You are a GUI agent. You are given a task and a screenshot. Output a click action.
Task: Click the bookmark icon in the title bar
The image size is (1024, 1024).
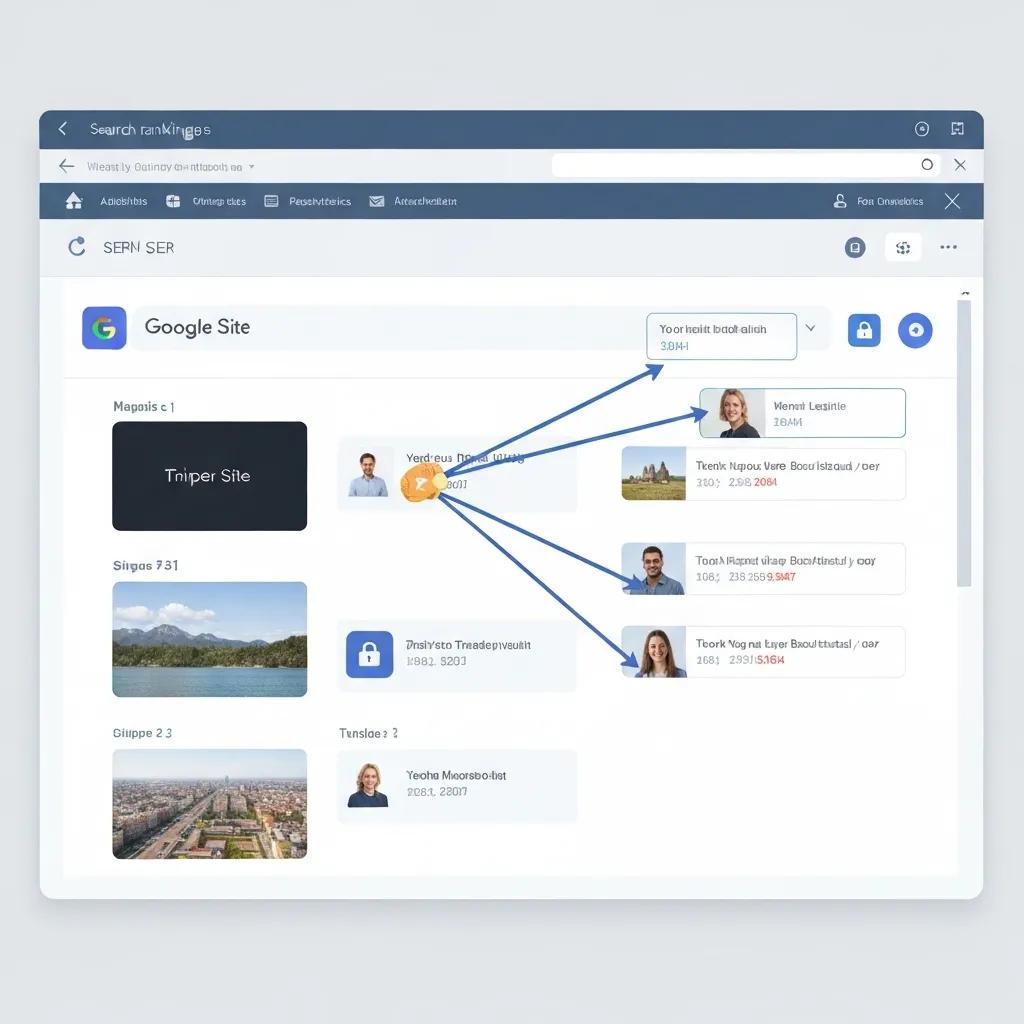coord(957,129)
